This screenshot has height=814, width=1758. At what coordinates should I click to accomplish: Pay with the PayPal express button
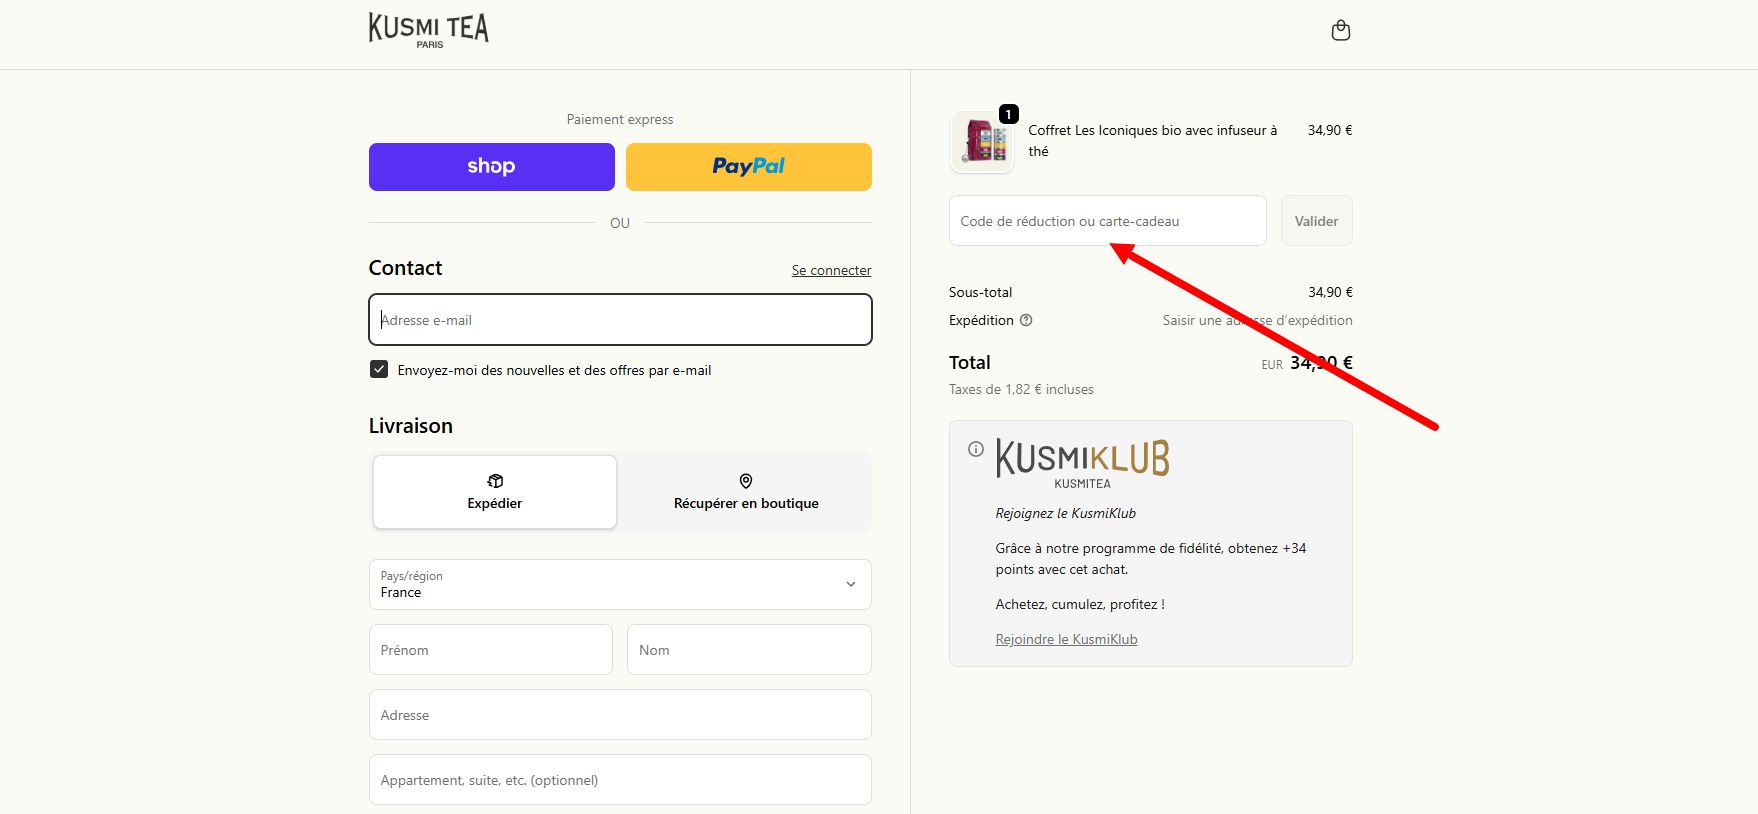tap(749, 167)
